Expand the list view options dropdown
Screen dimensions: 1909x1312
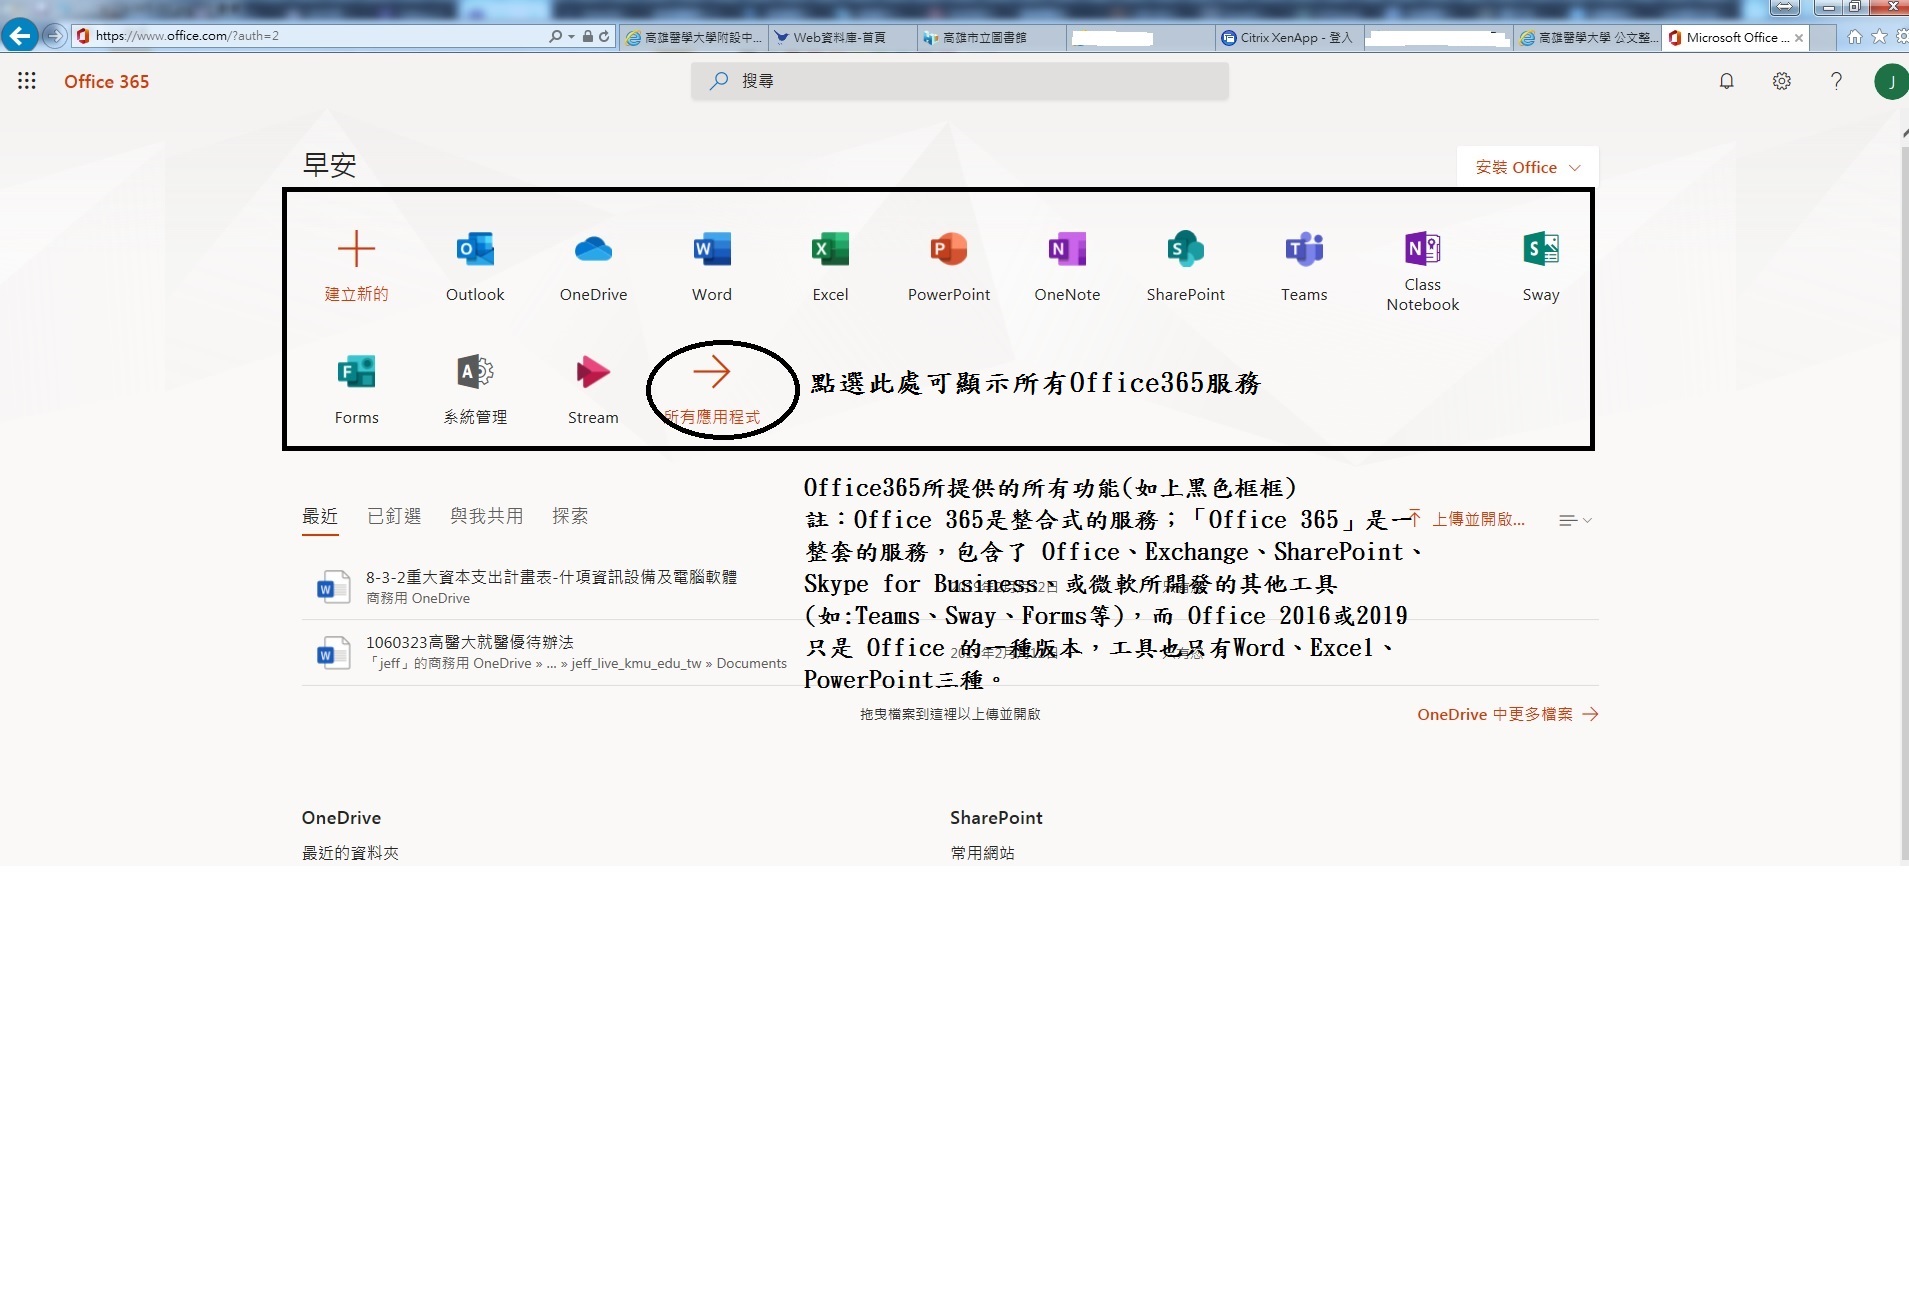click(1575, 520)
